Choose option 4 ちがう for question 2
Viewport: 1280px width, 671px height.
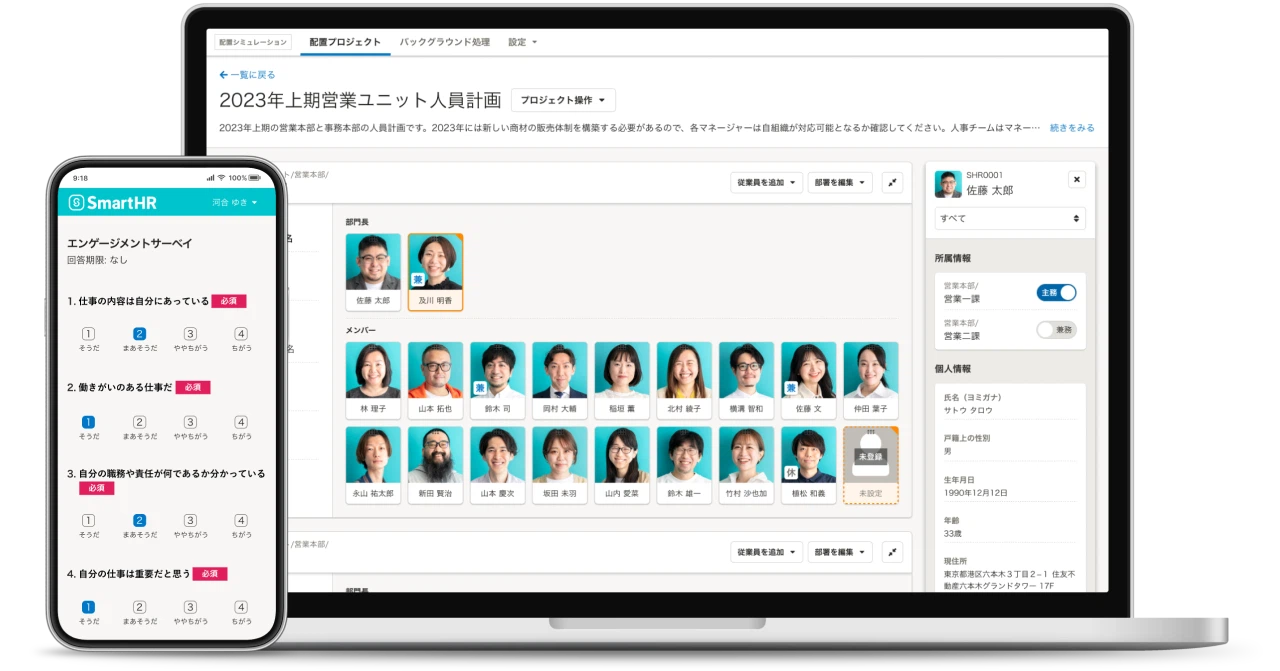click(241, 422)
